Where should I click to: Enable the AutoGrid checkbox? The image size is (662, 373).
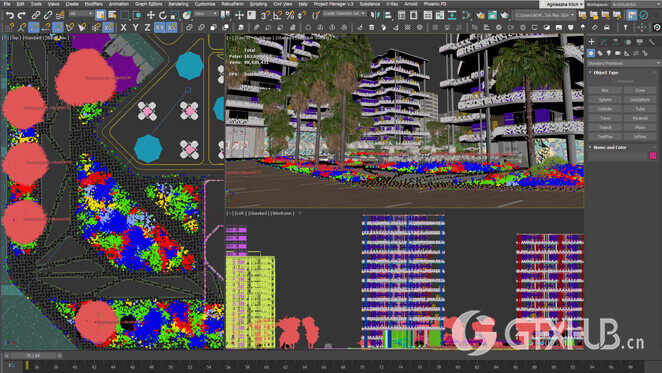click(x=614, y=81)
